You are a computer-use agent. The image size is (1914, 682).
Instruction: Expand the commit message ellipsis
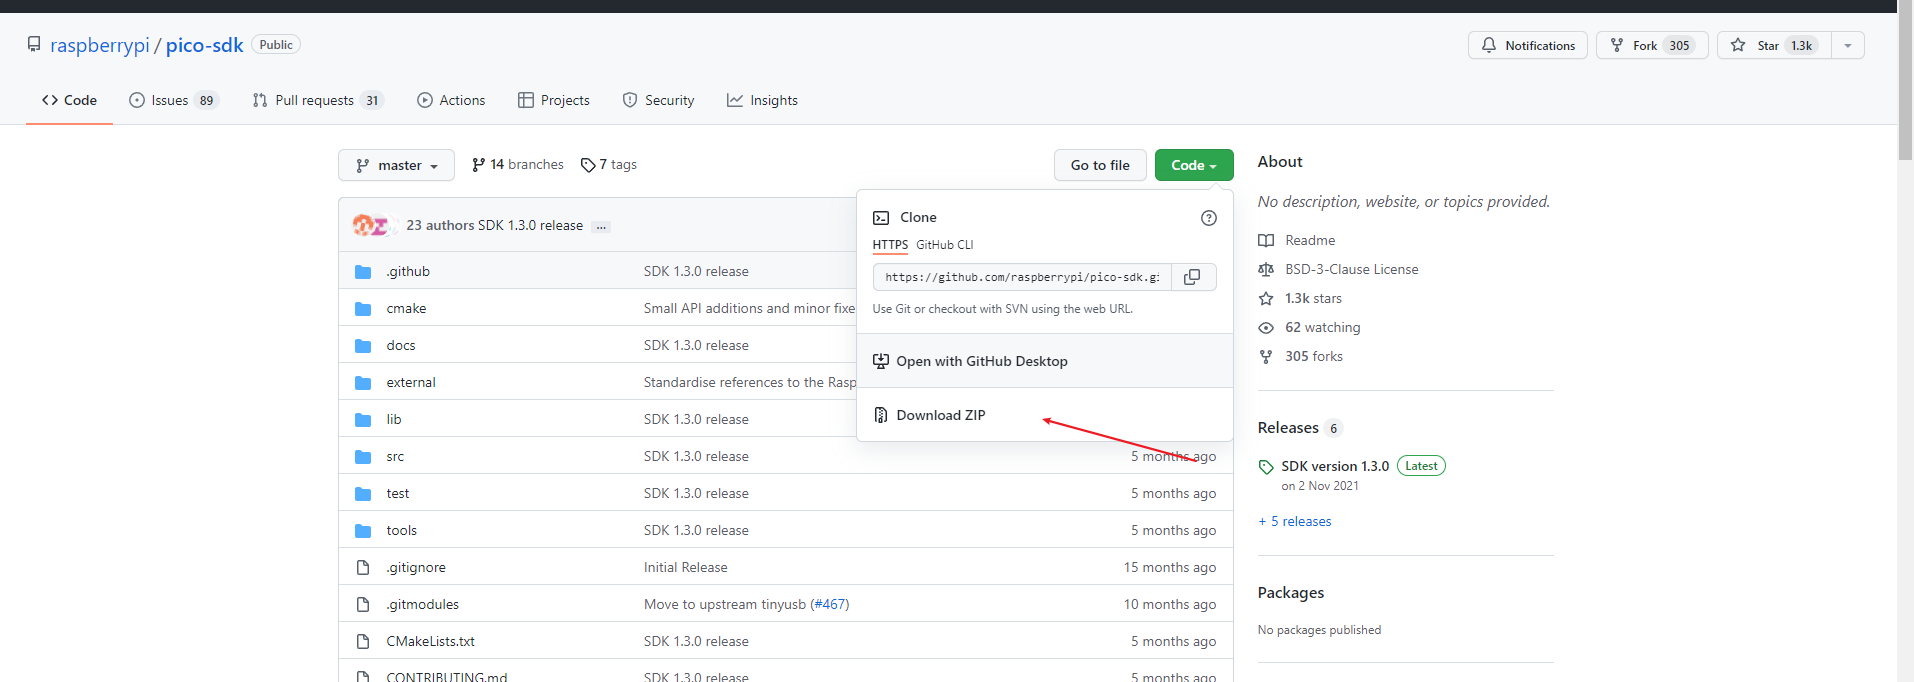(601, 227)
